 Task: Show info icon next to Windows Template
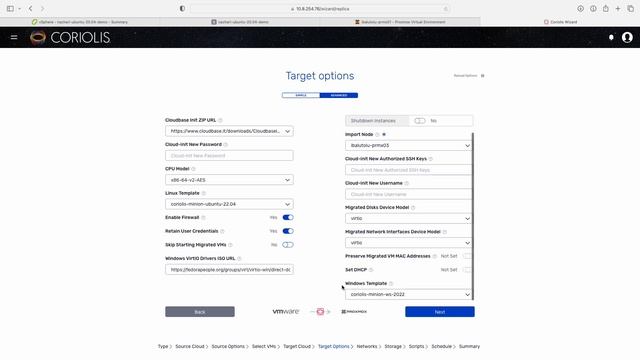pyautogui.click(x=391, y=283)
